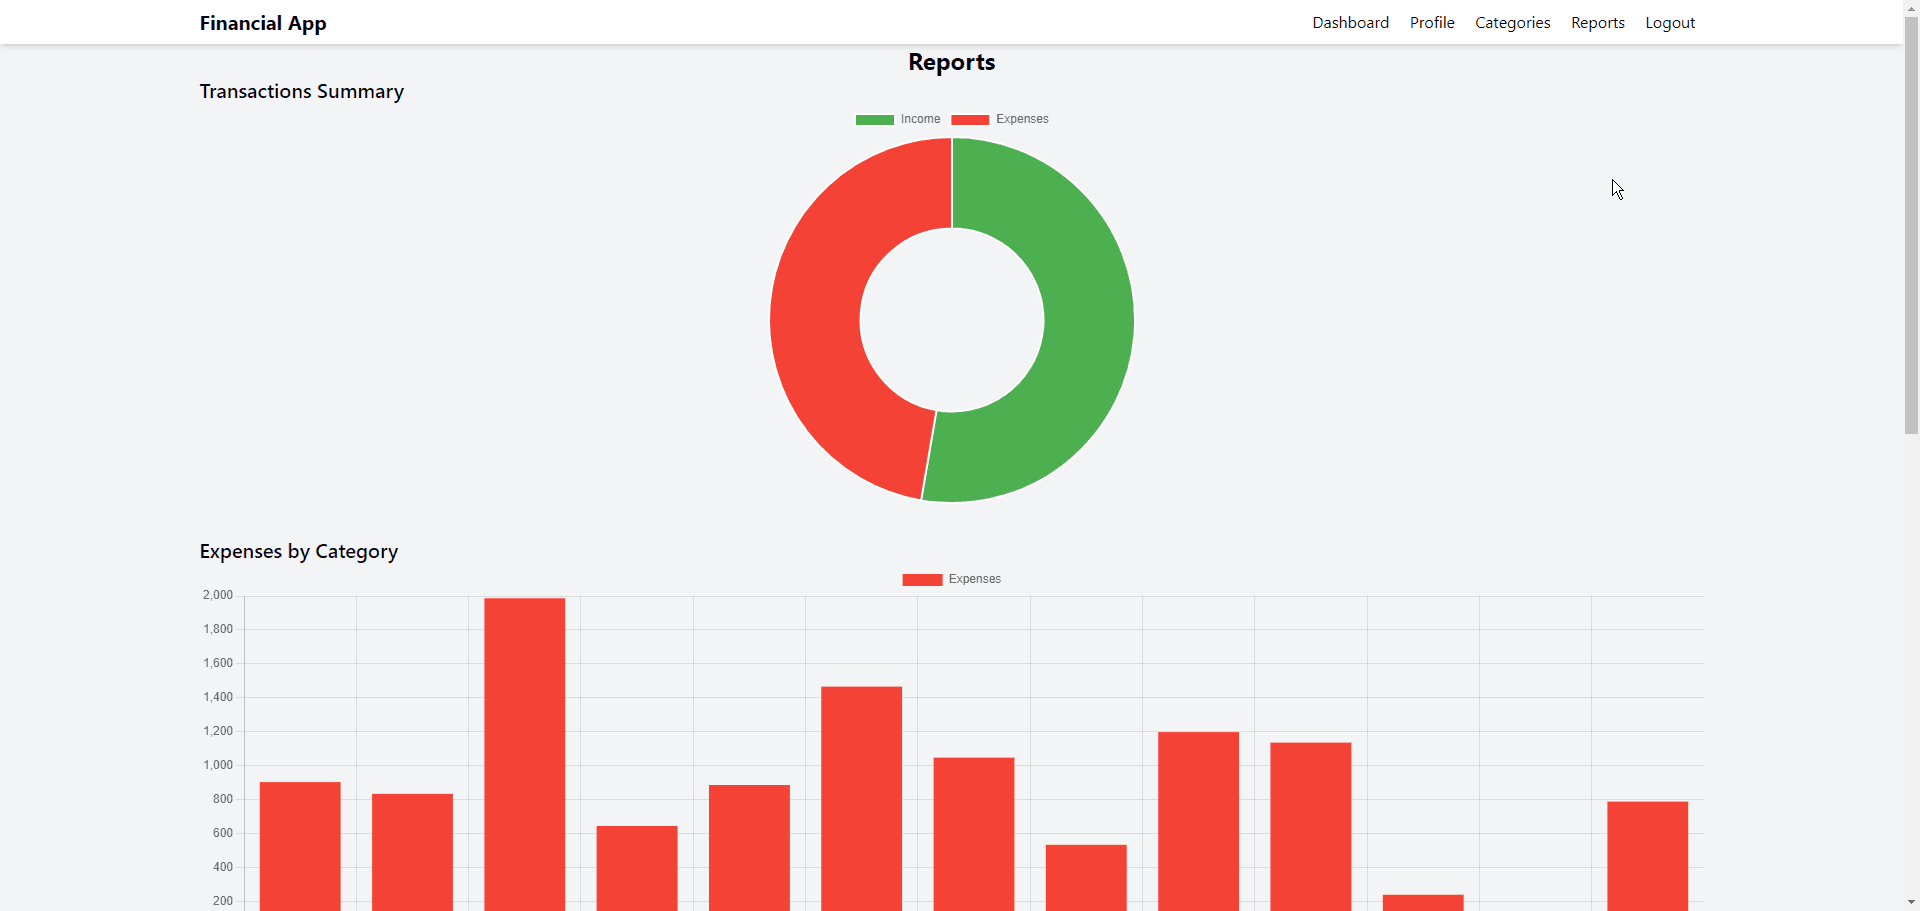Click the 'Transactions Summary' heading
Screen dimensions: 1920x911
(302, 91)
